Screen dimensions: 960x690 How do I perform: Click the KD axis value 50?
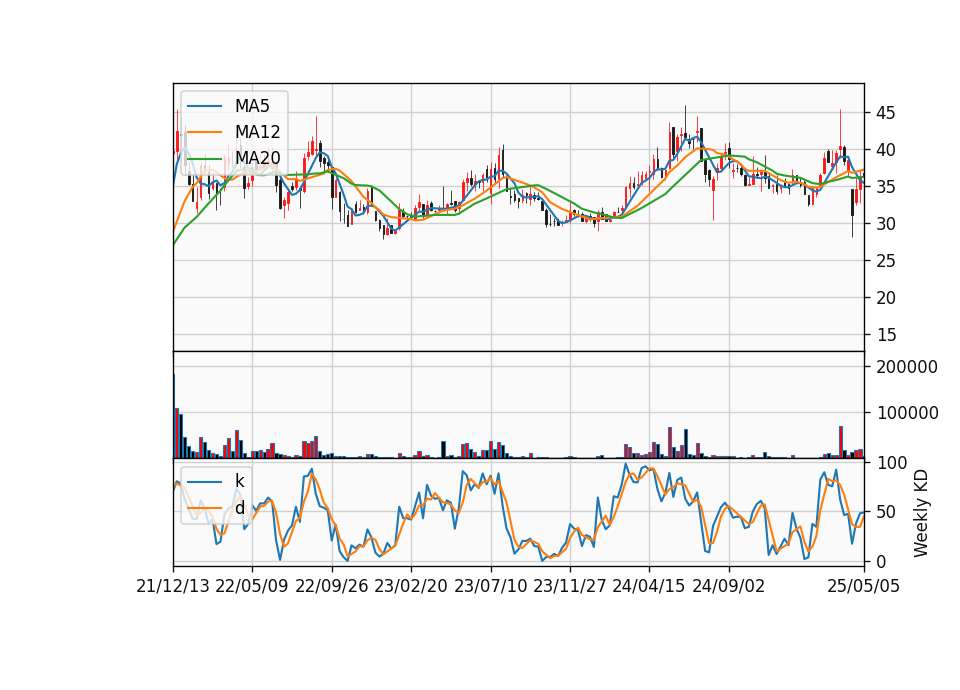tap(886, 512)
